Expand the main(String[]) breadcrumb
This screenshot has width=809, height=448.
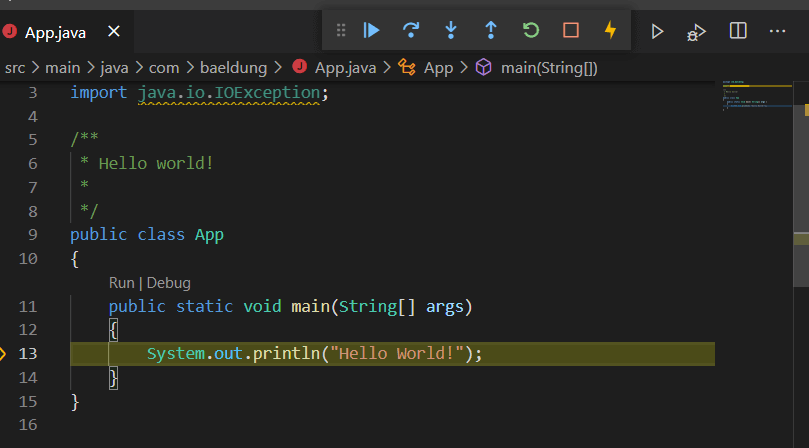(548, 68)
